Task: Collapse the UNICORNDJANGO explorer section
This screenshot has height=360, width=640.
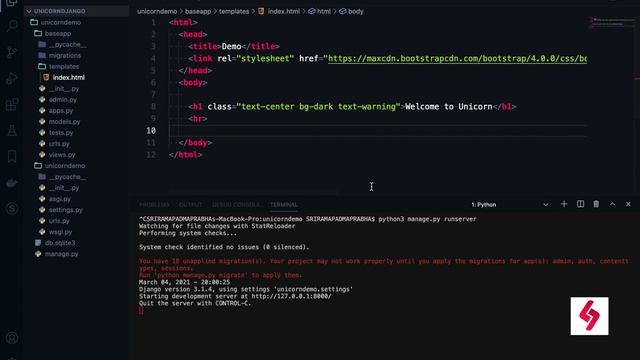Action: coord(76,11)
